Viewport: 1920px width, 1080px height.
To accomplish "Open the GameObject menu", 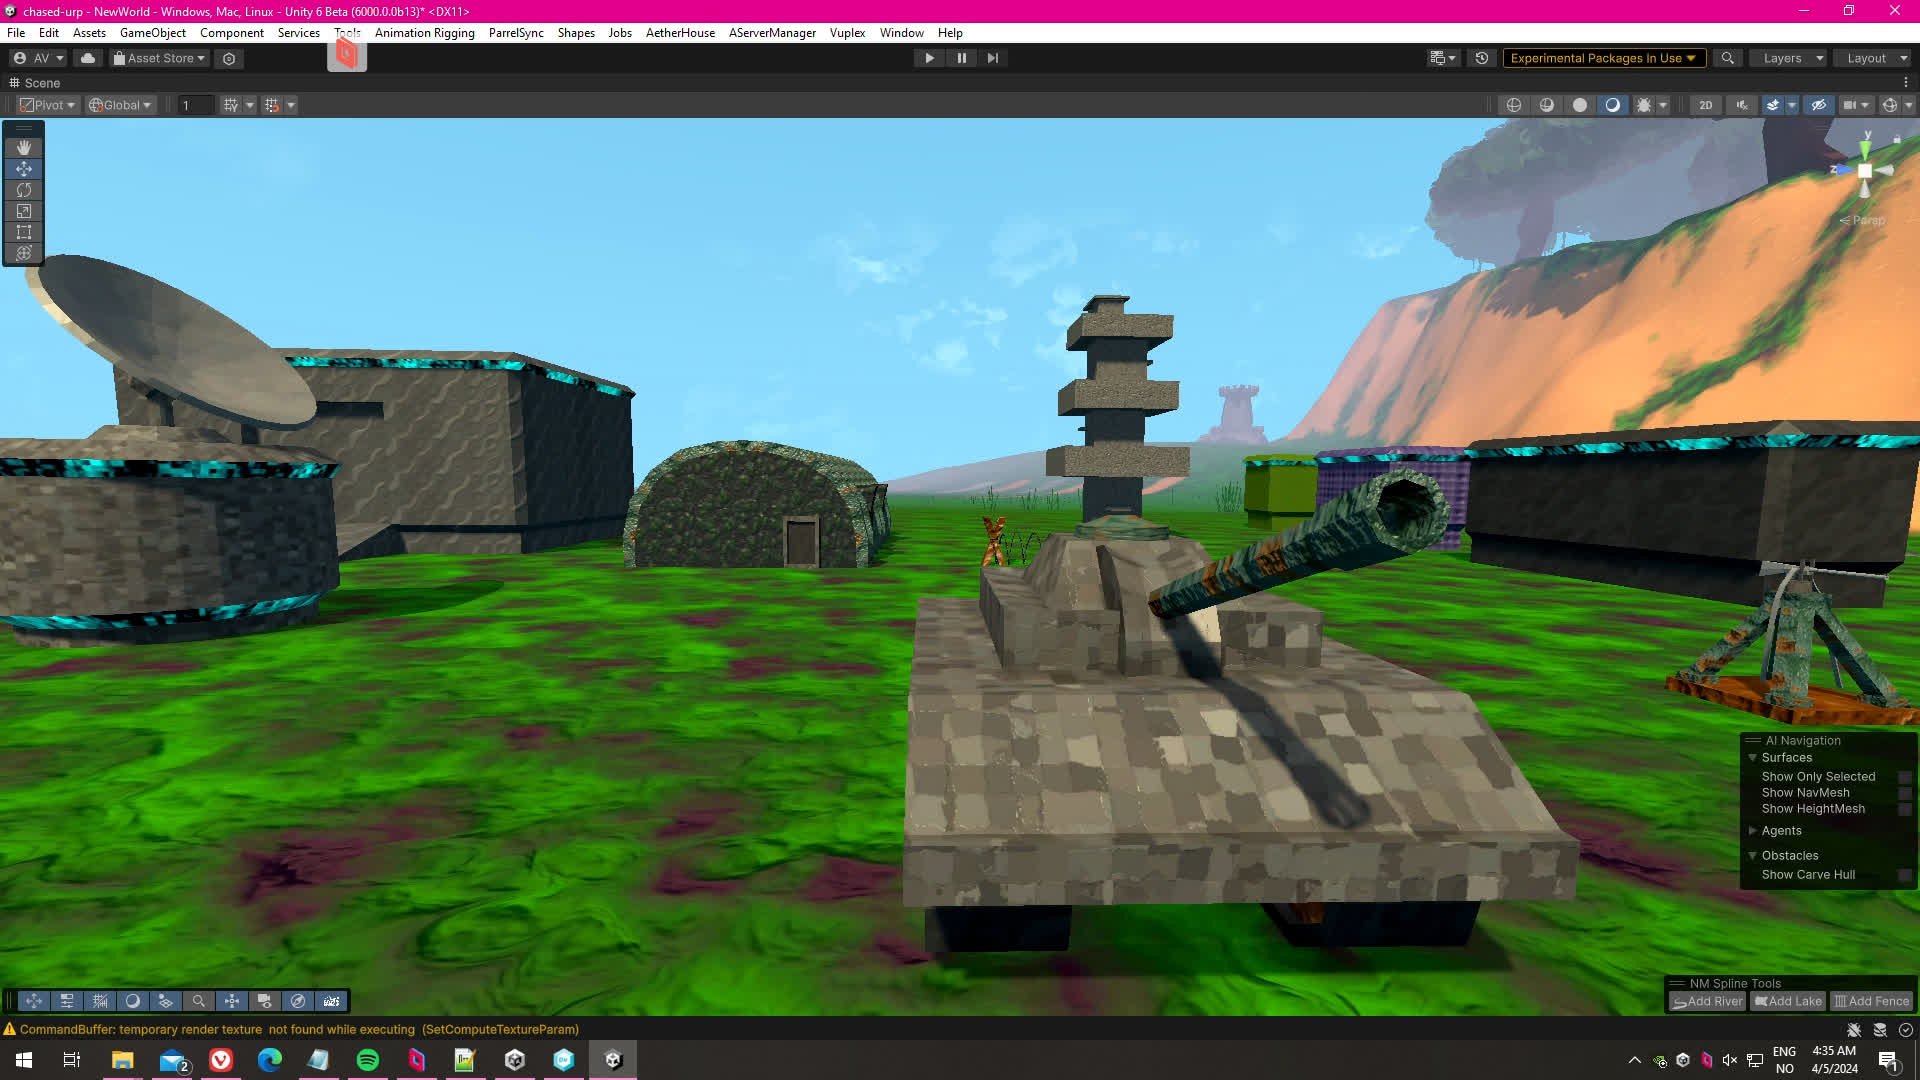I will (152, 33).
